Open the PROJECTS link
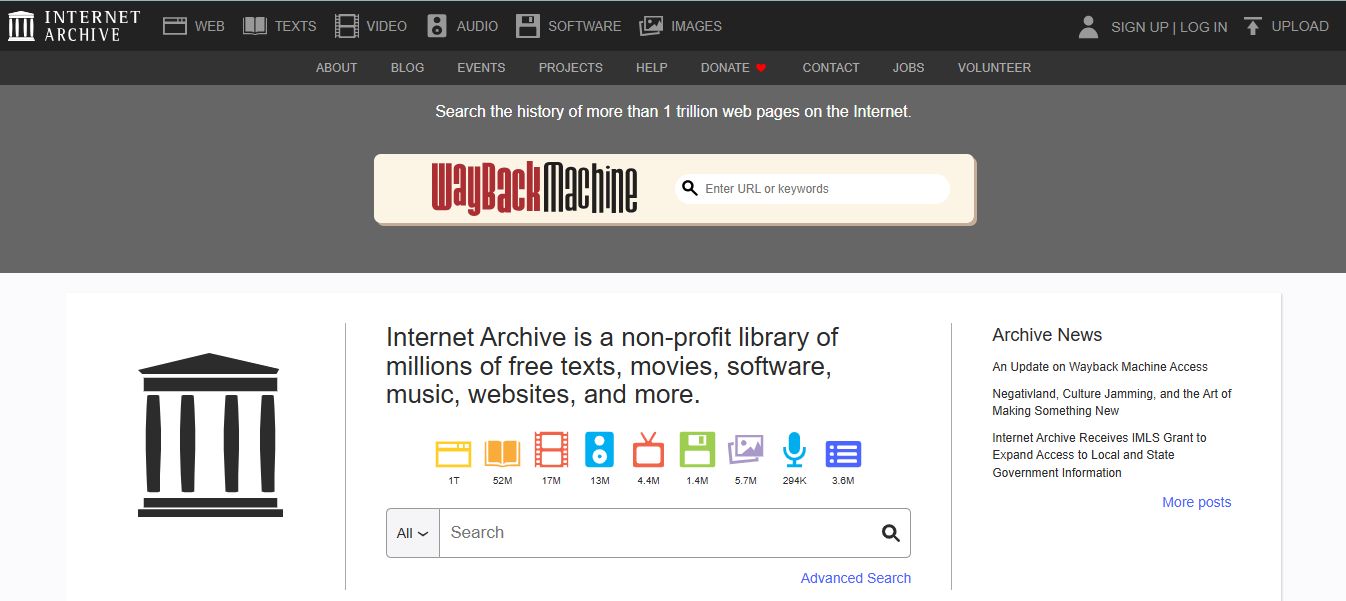The image size is (1346, 601). [571, 68]
